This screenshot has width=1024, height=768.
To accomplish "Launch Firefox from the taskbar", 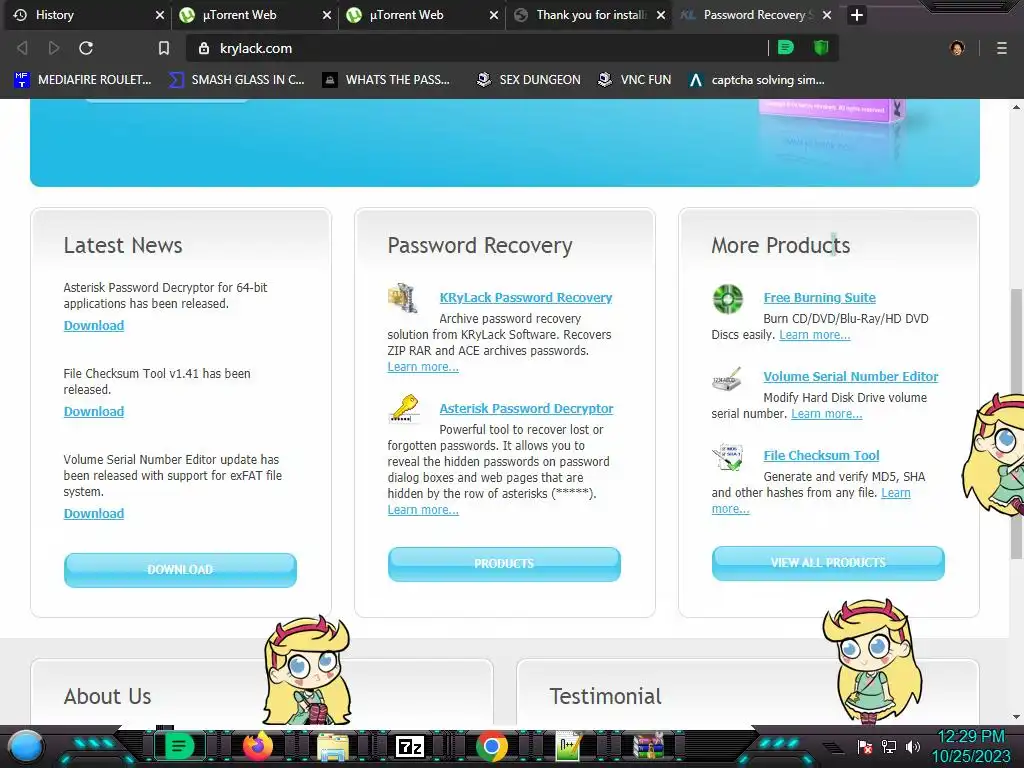I will click(x=258, y=746).
